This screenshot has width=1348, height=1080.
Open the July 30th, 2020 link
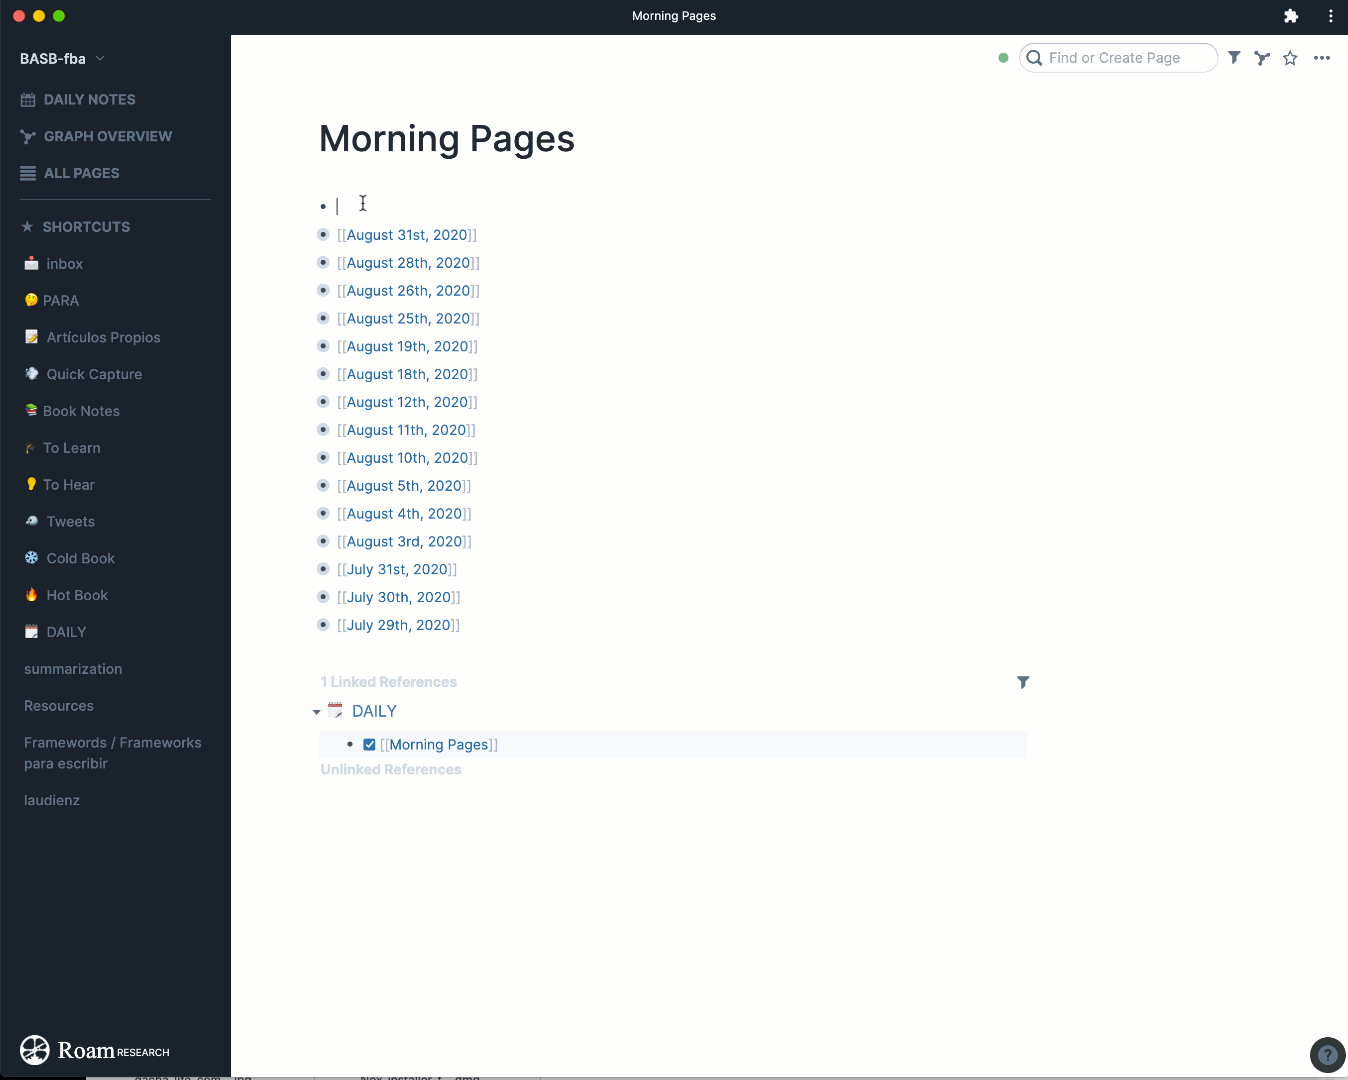click(x=399, y=597)
